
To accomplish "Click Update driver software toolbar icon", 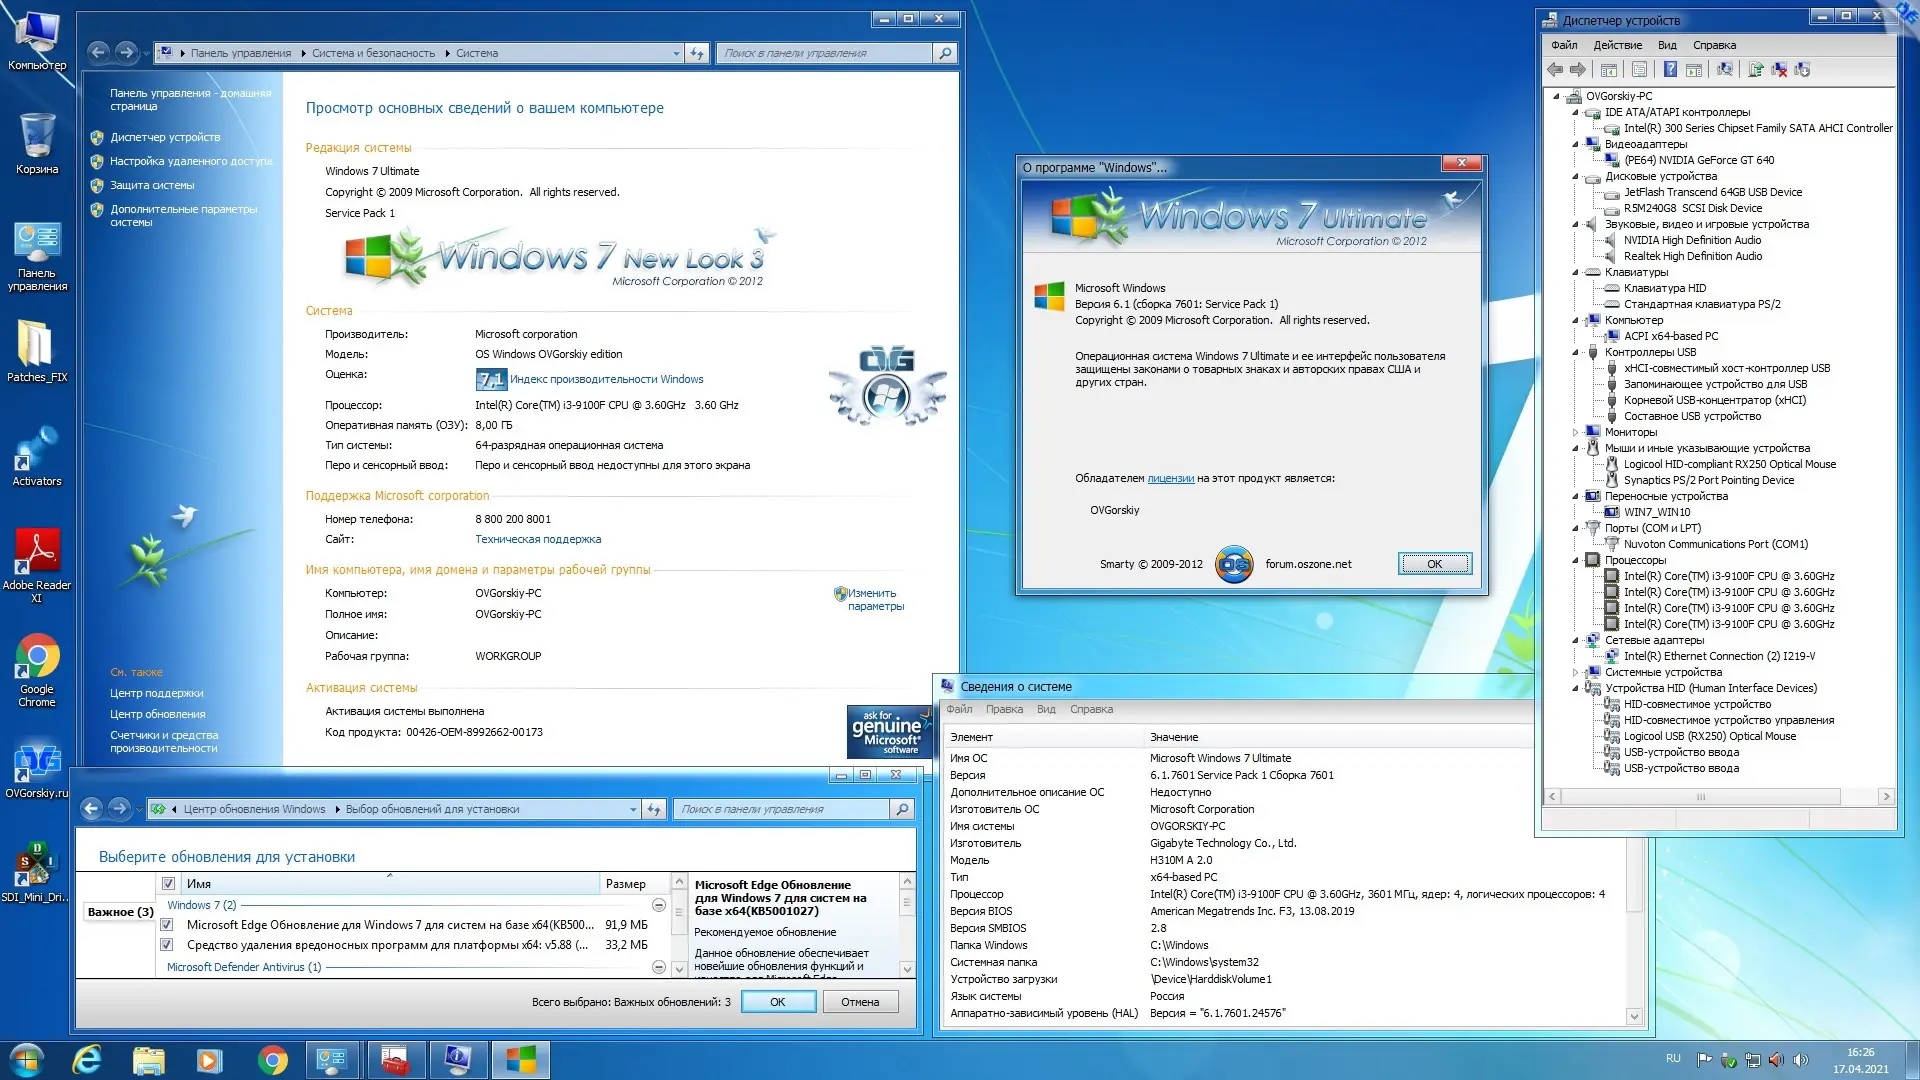I will [1756, 69].
